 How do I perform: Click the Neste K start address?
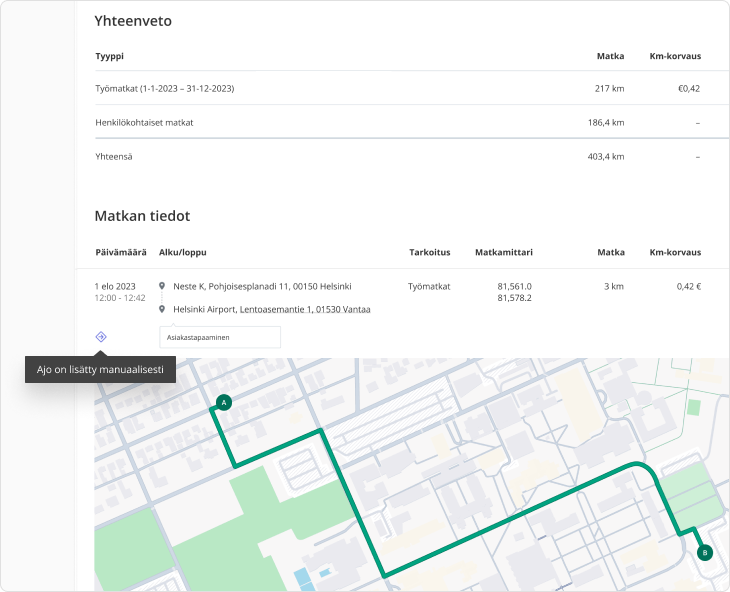(x=262, y=286)
